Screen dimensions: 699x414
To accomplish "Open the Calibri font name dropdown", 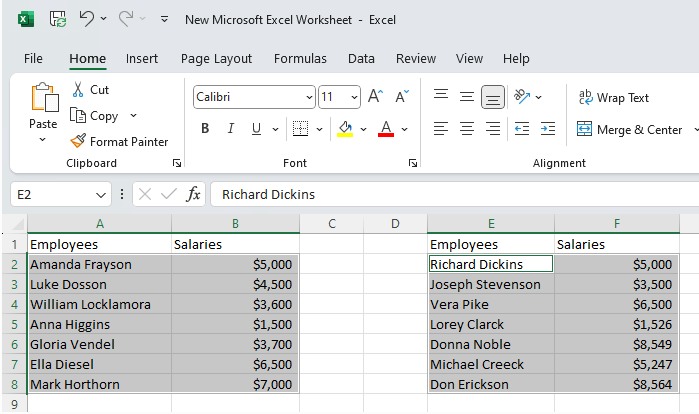I will coord(309,98).
